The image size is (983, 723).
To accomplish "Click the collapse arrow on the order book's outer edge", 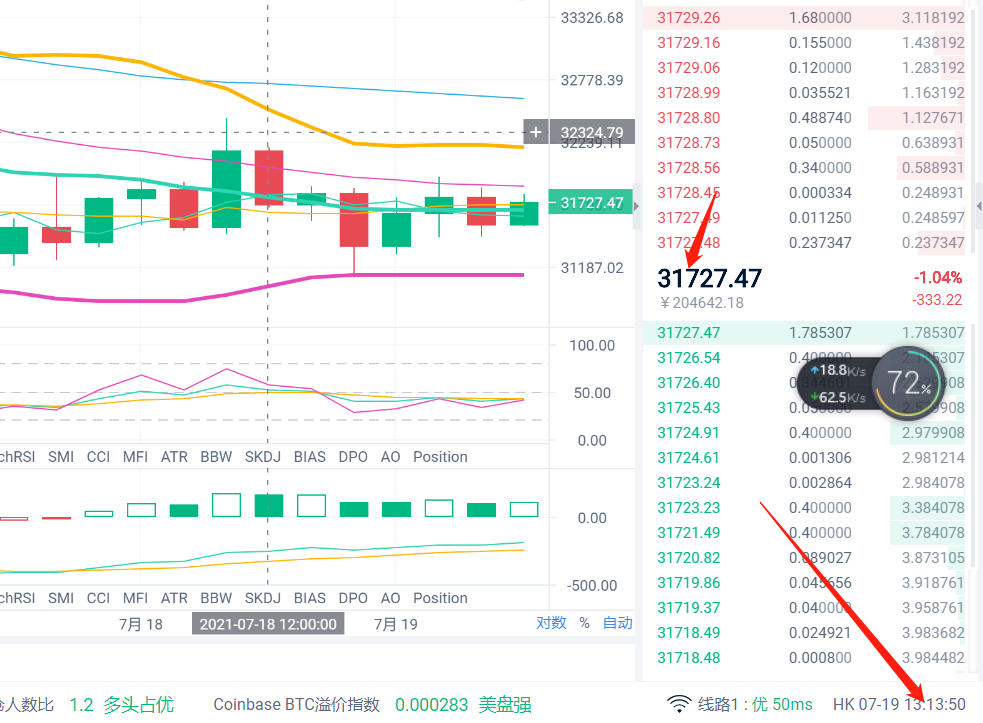I will 979,206.
